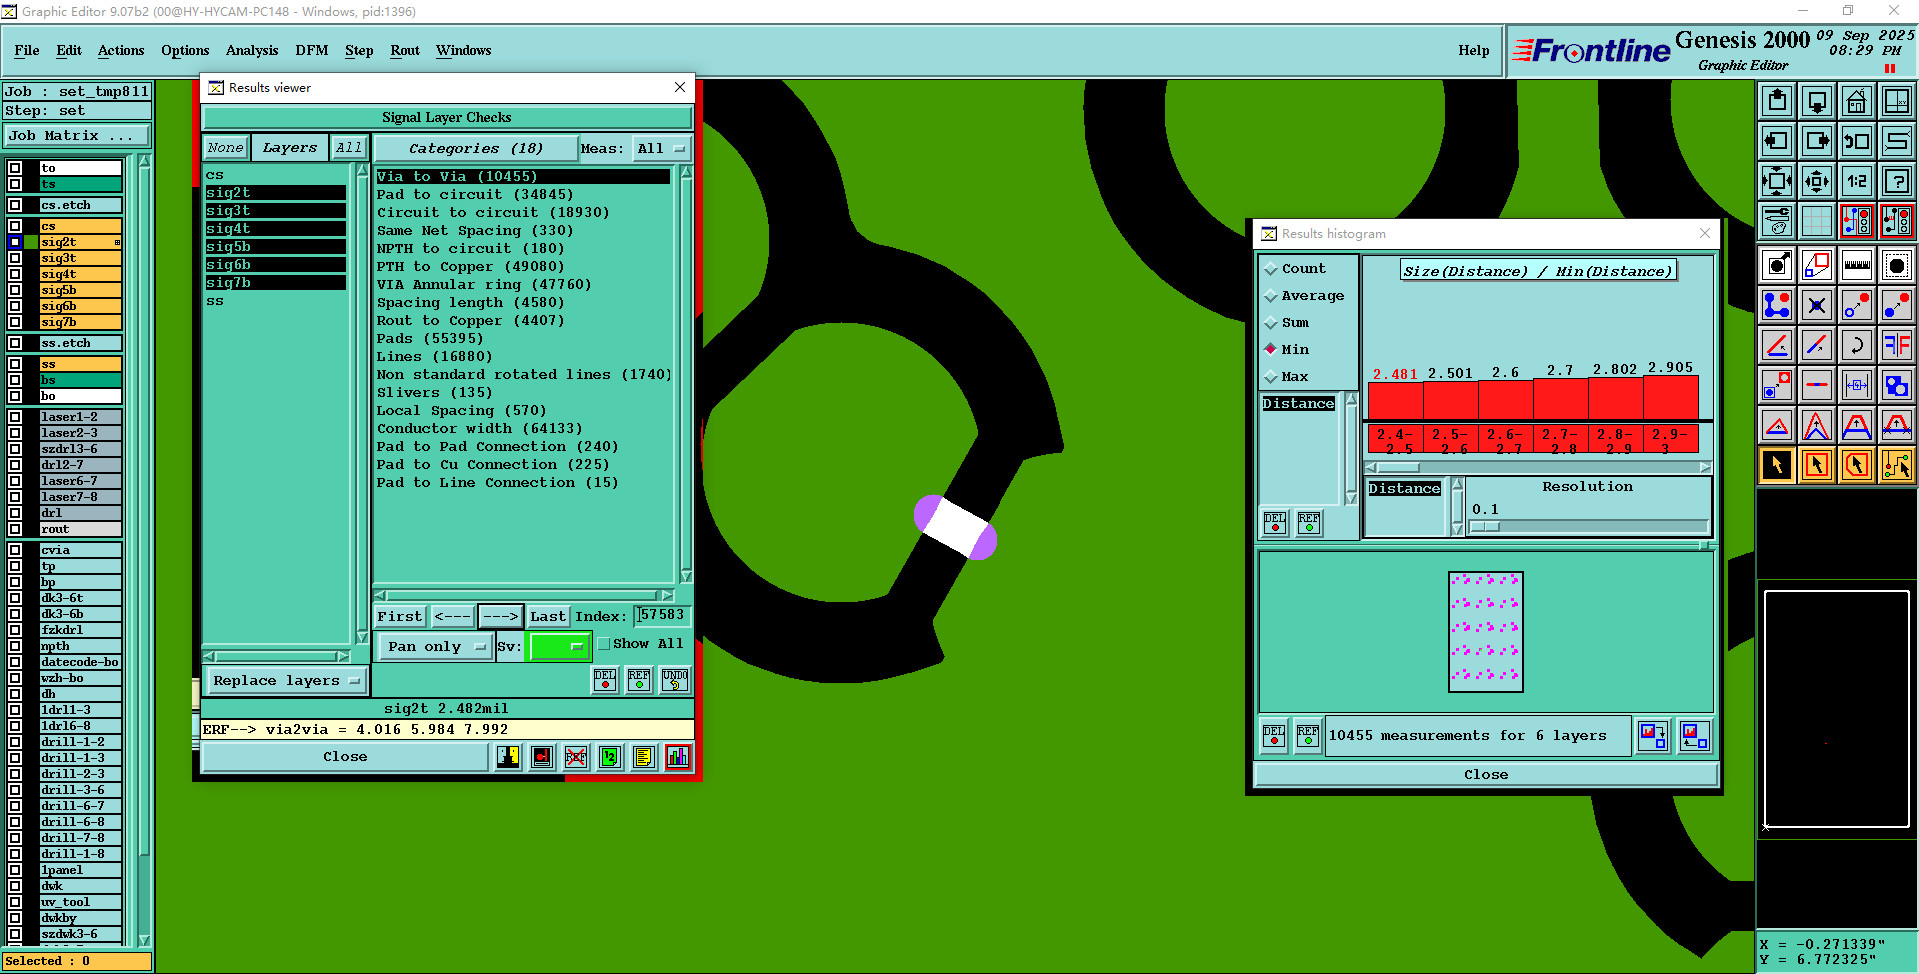Click the REF icon beside the measurements count

point(1307,736)
